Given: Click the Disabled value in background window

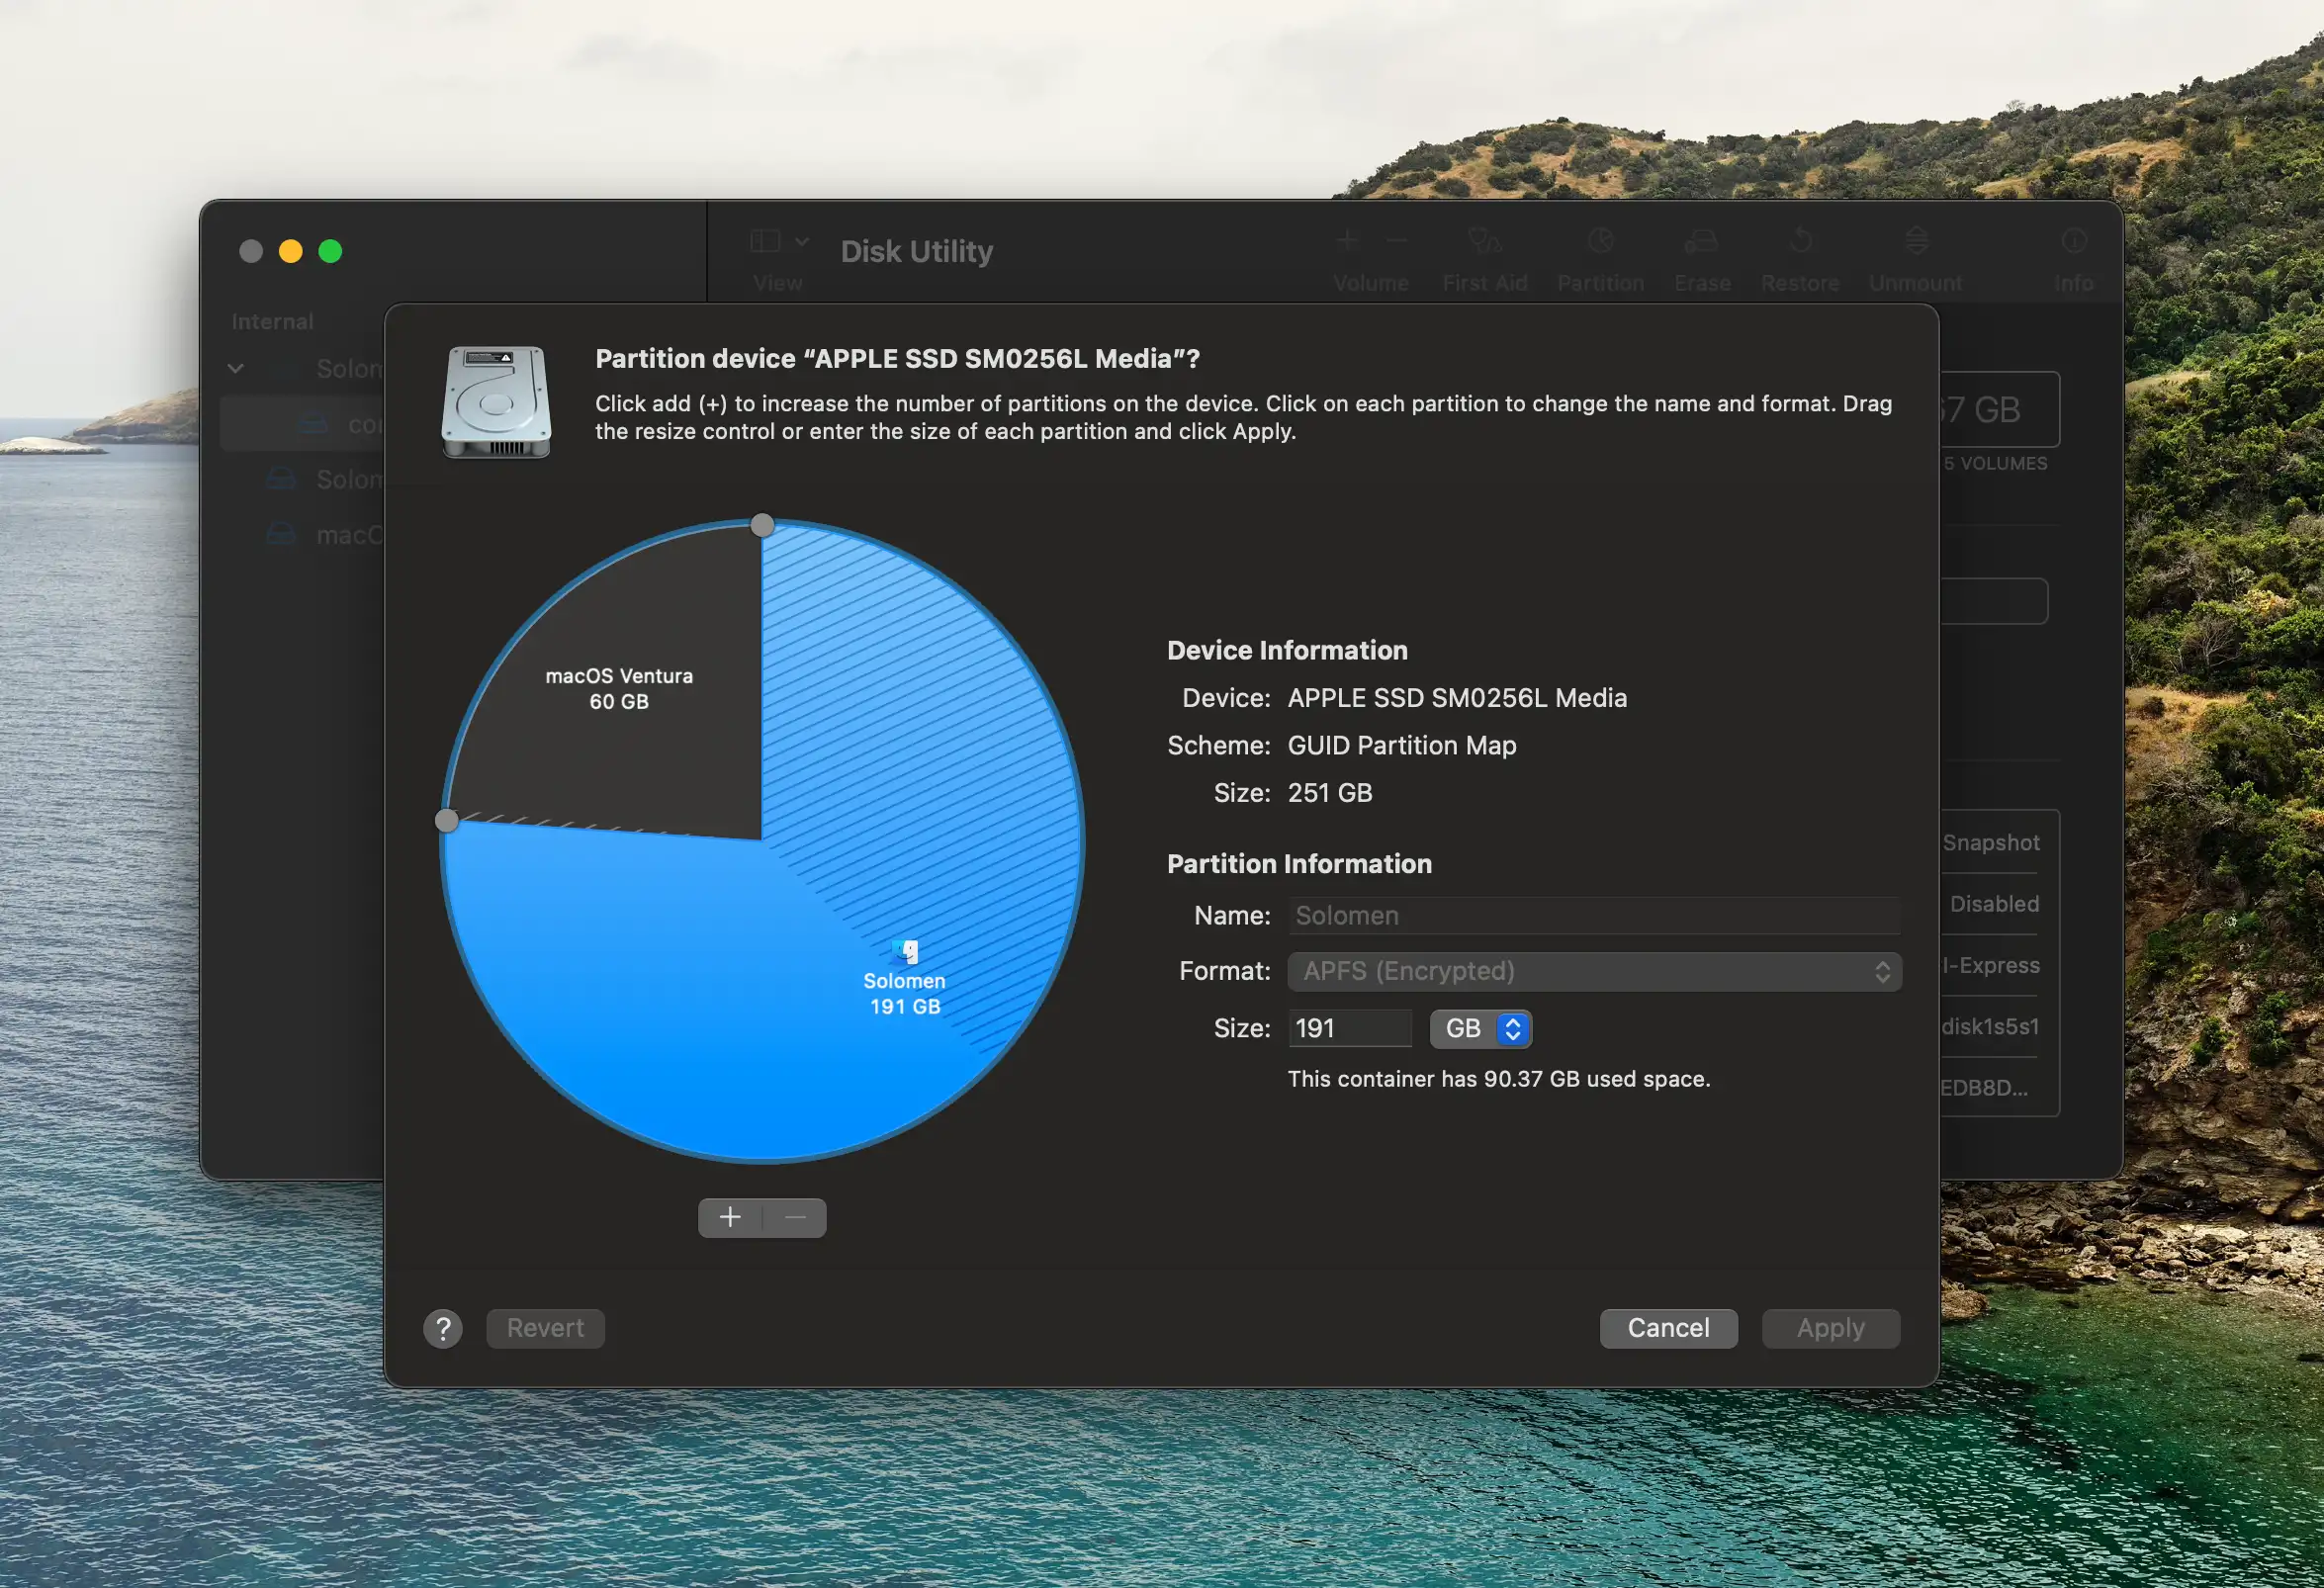Looking at the screenshot, I should (1994, 904).
